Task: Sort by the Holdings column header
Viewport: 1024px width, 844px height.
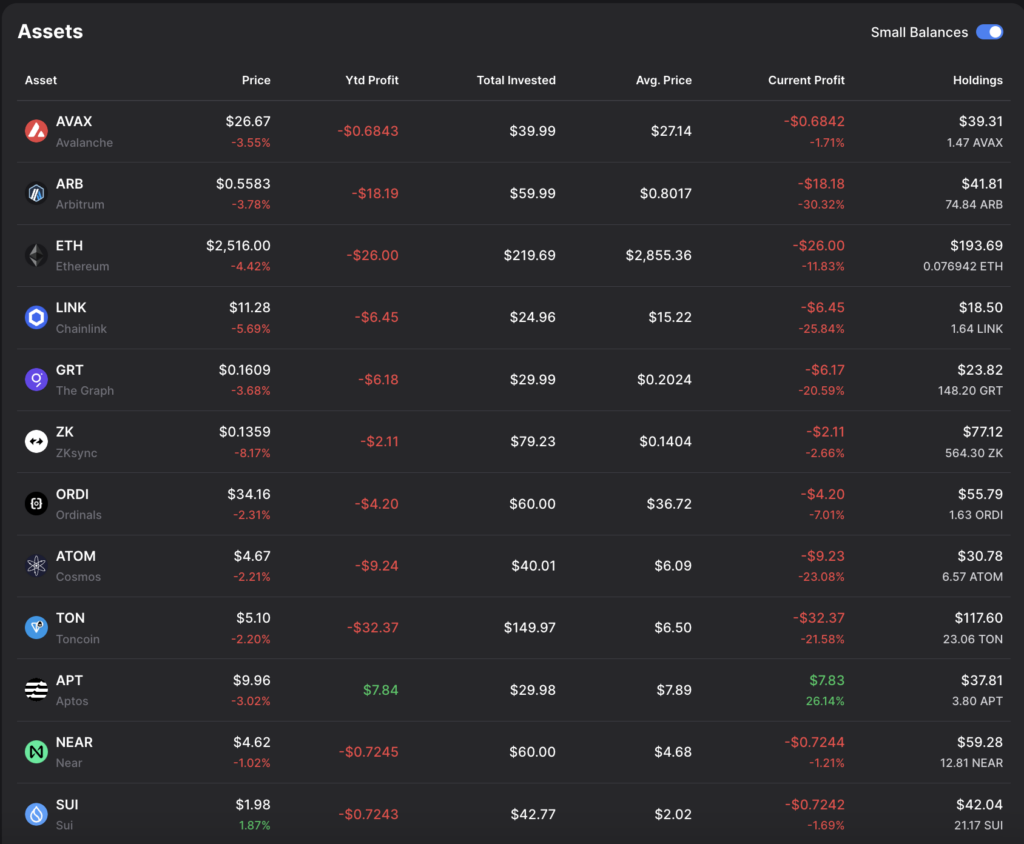Action: point(977,80)
